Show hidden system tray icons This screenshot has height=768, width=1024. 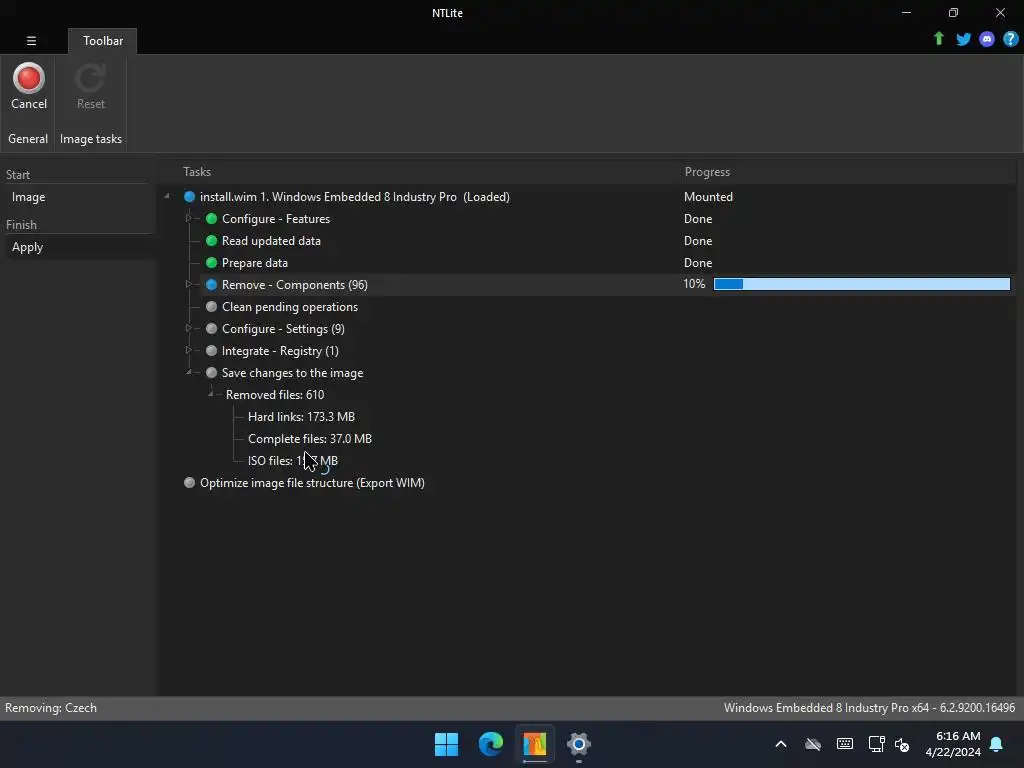click(x=781, y=744)
